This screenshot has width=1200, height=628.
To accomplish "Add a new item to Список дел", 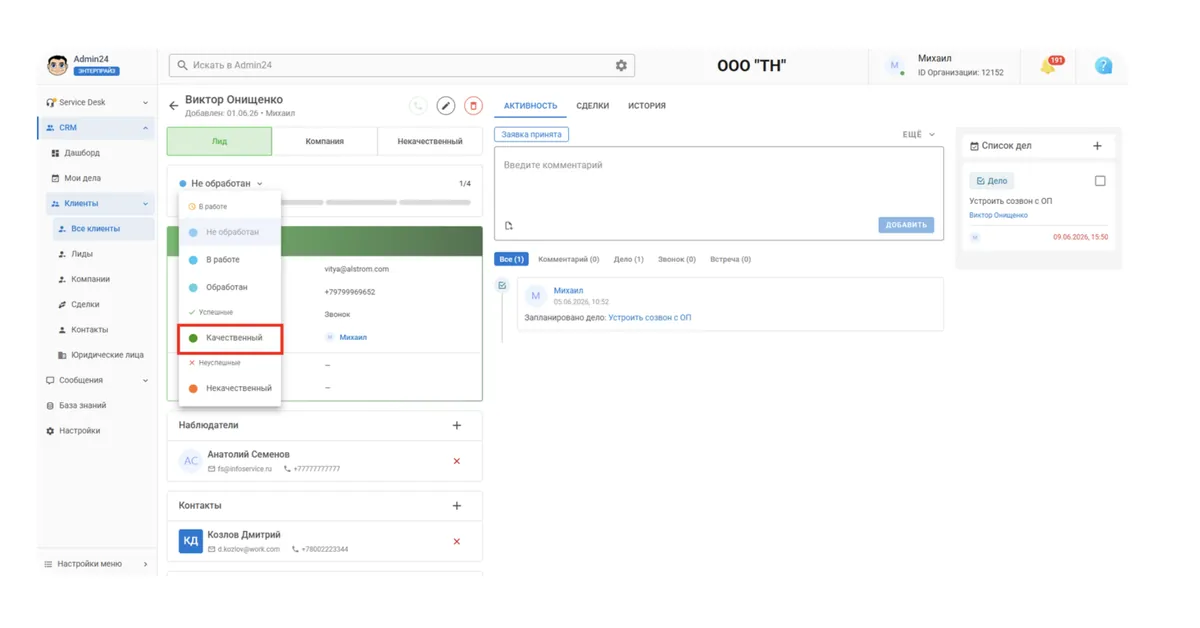I will pos(1097,146).
